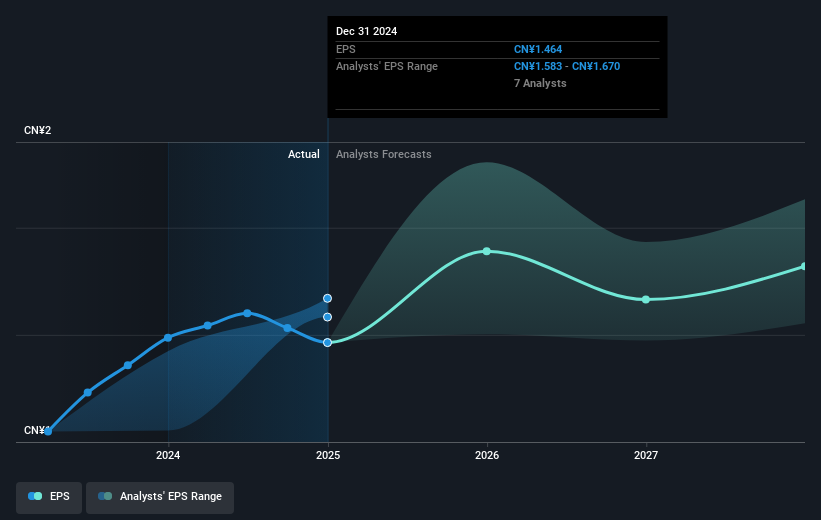Click the Analysts' EPS Range color swatch
The width and height of the screenshot is (821, 520).
pos(105,496)
